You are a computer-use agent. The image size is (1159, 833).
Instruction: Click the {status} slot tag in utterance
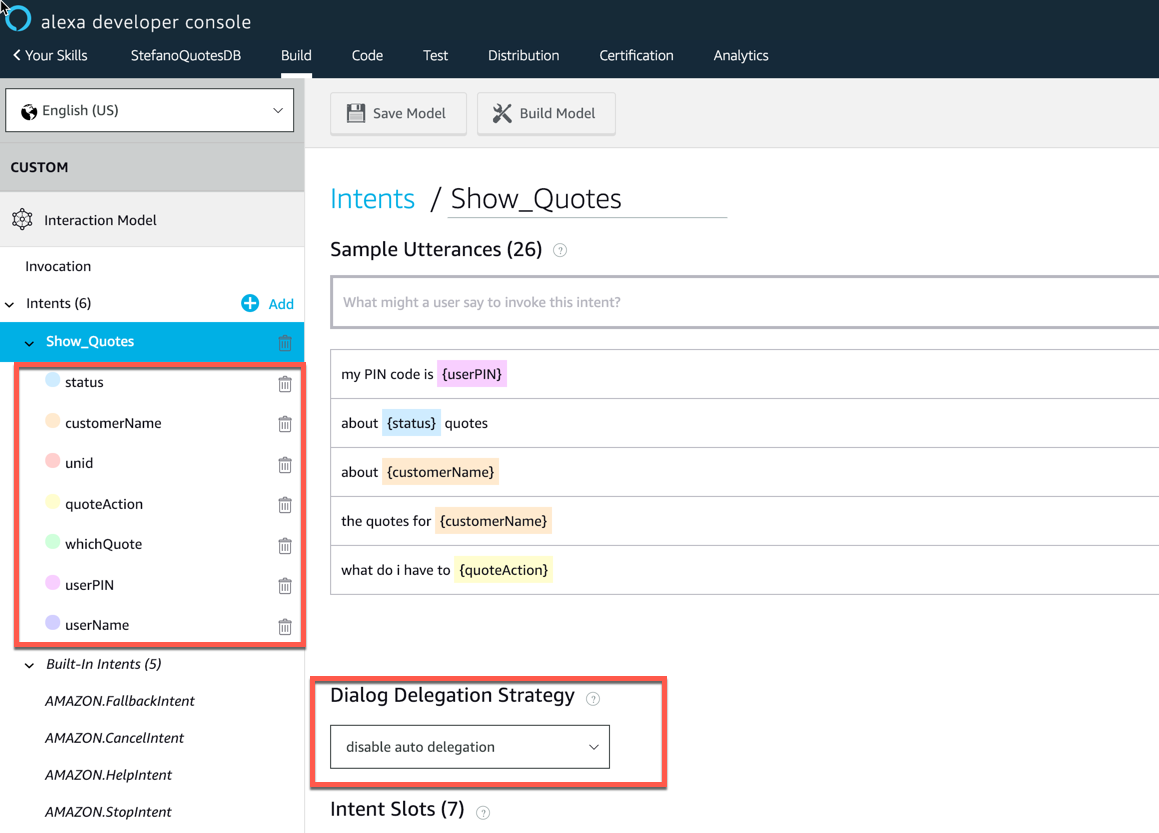click(x=411, y=423)
